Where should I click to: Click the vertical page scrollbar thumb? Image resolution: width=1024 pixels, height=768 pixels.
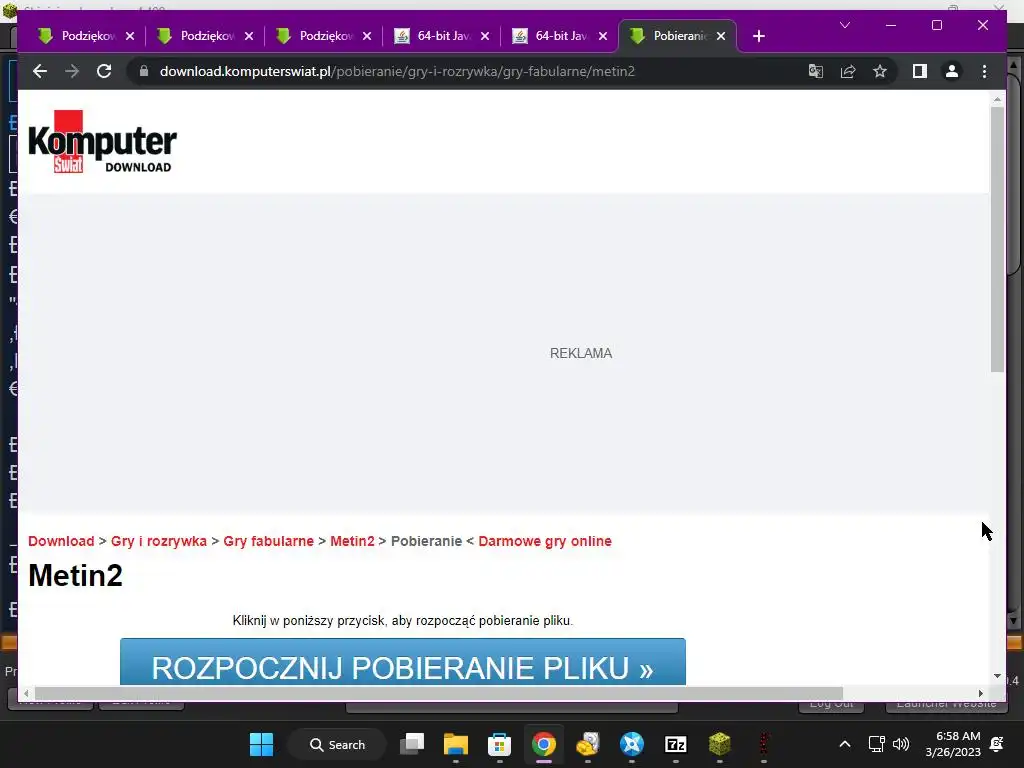(997, 240)
